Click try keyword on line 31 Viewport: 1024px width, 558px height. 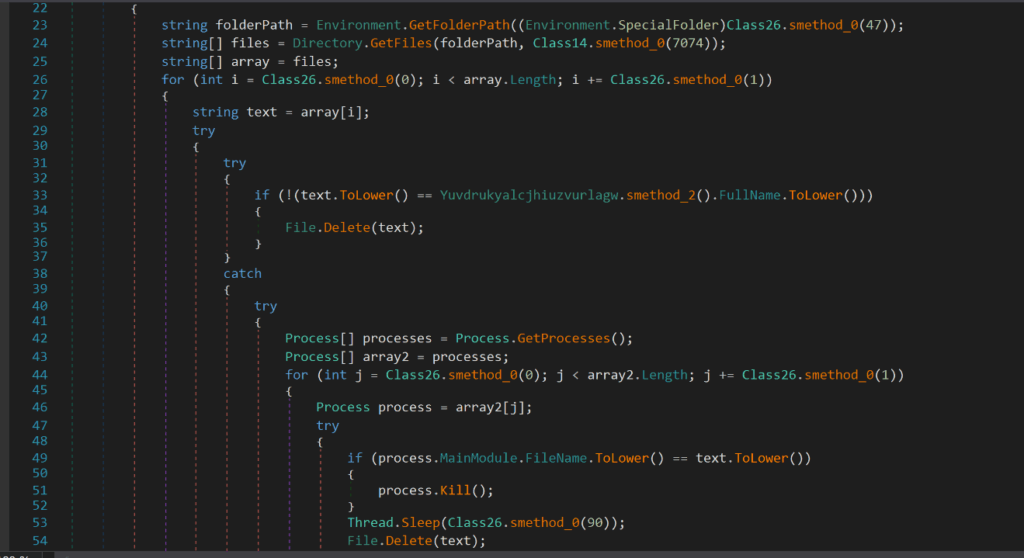point(234,163)
